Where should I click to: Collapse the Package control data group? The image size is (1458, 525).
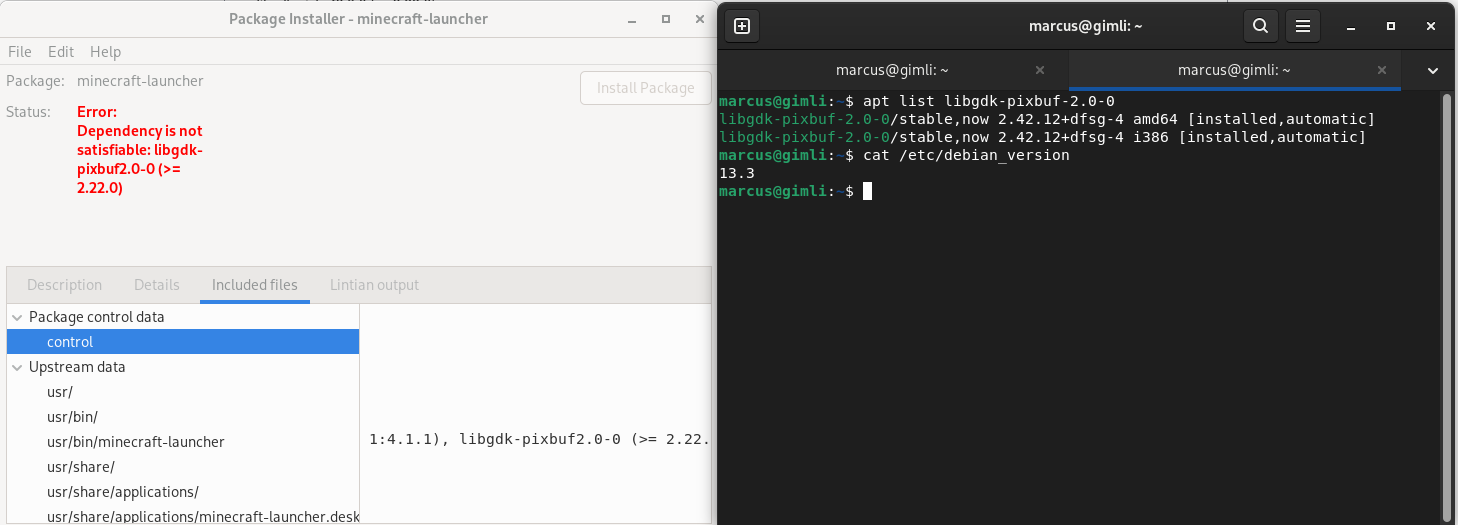click(x=17, y=317)
